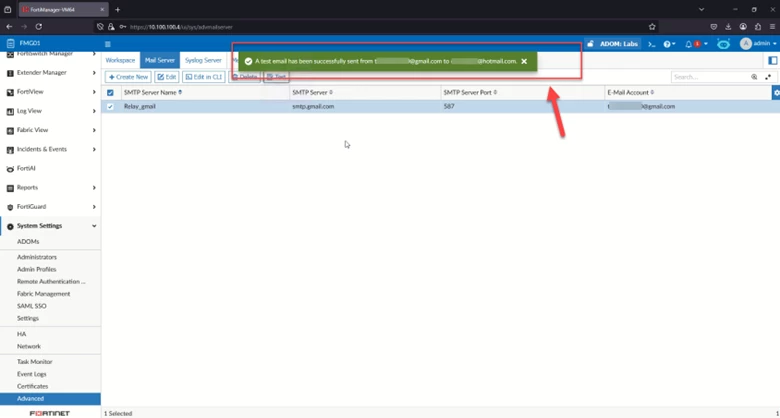Open the Admin Profiles menu item
780x418 pixels.
point(36,269)
